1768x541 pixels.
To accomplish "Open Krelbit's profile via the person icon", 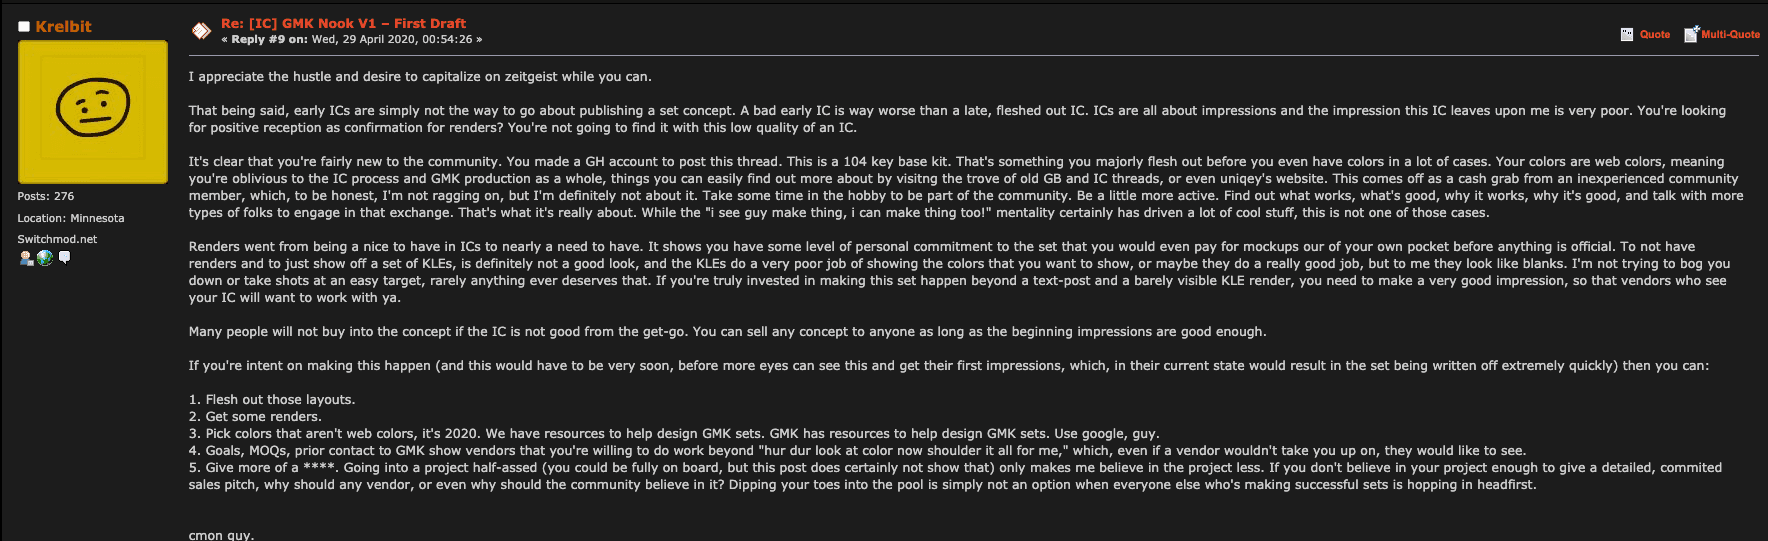I will coord(26,258).
